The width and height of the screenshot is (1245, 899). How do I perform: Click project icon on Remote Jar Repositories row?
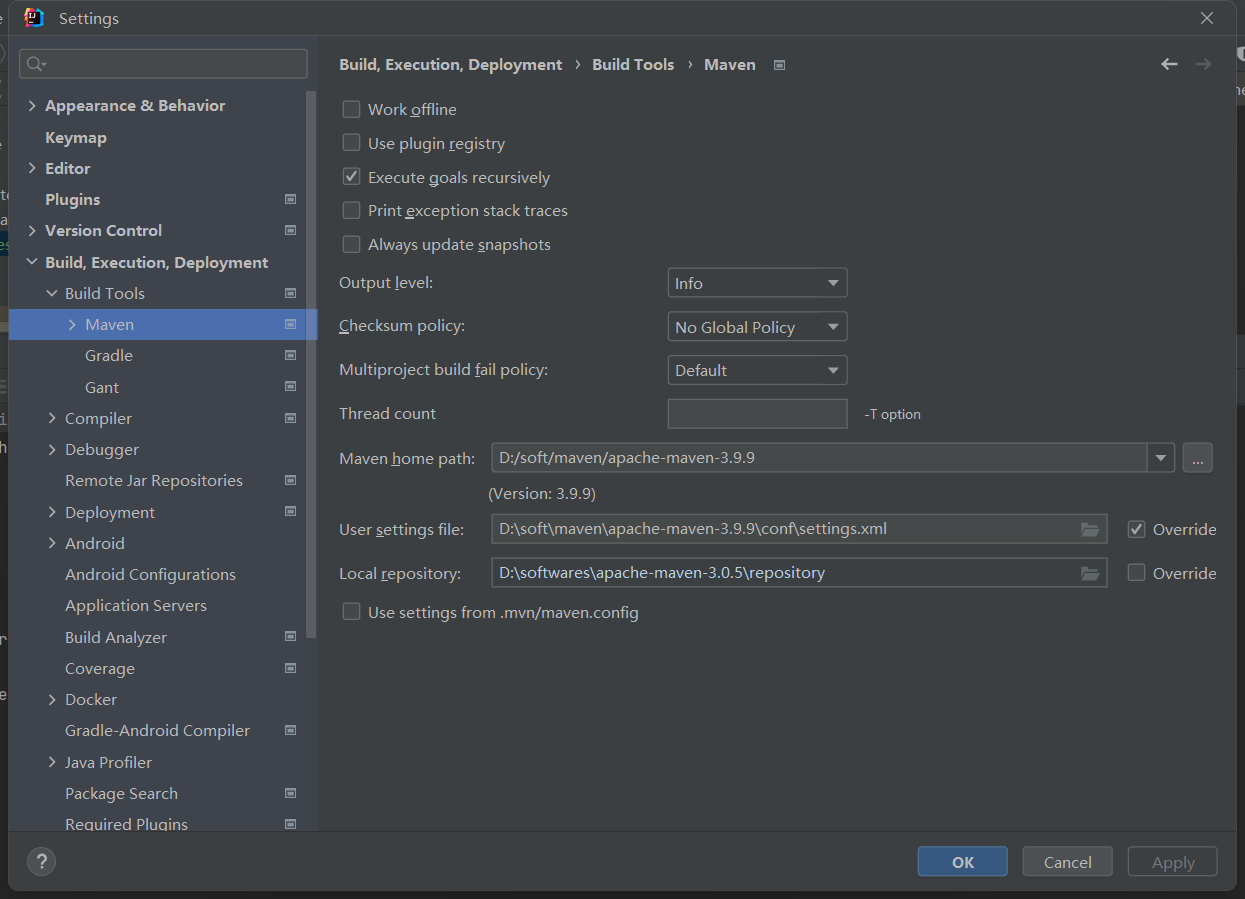290,480
